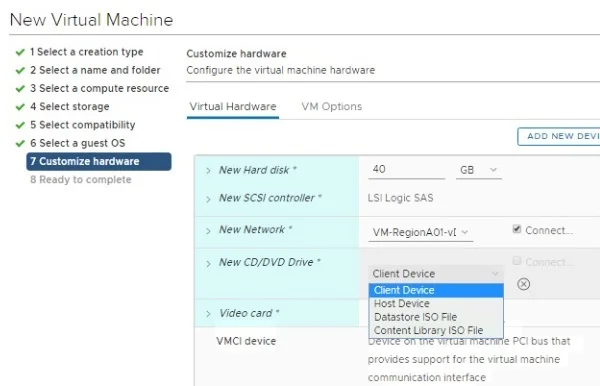Viewport: 600px width, 386px height.
Task: Choose Client Device from the list
Action: tap(436, 290)
